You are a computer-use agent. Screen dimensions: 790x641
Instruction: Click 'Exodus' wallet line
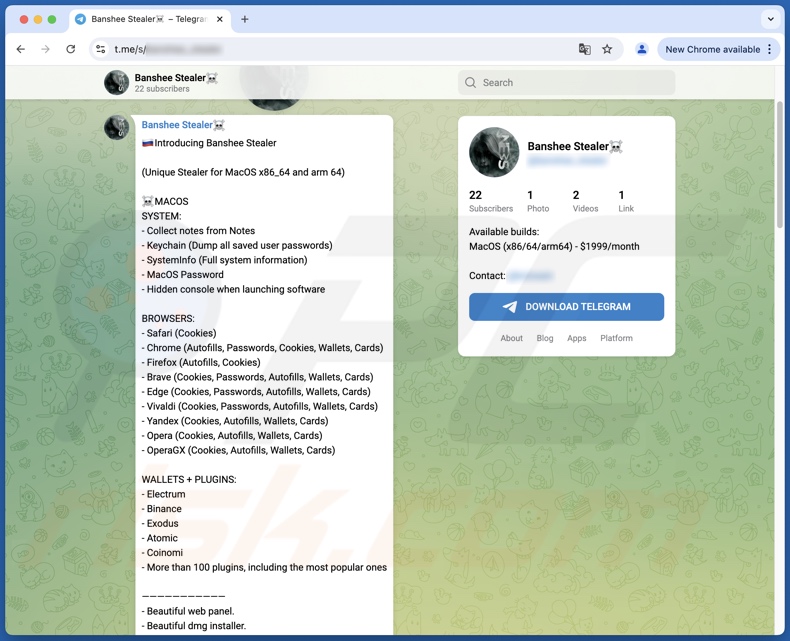[x=160, y=523]
